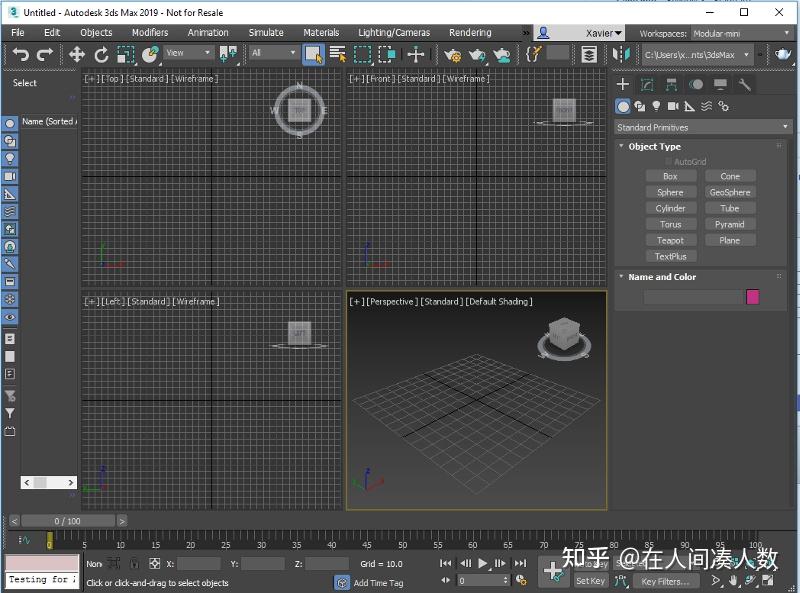This screenshot has width=800, height=593.
Task: Open the Create command panel tab
Action: tap(622, 84)
